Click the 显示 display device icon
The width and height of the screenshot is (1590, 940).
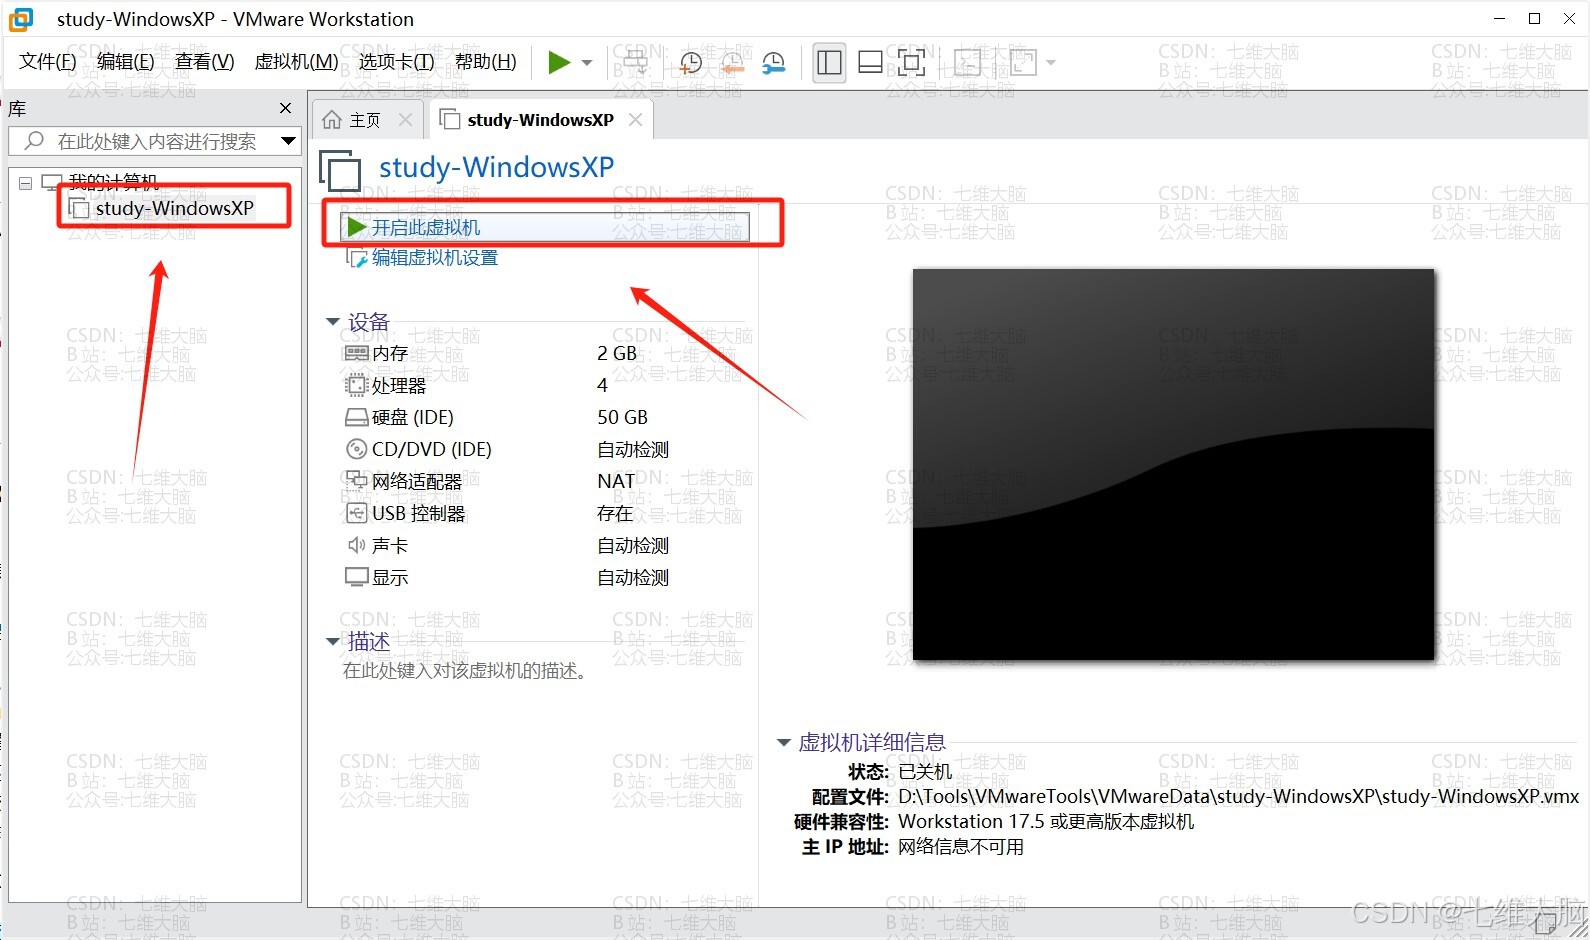point(356,577)
